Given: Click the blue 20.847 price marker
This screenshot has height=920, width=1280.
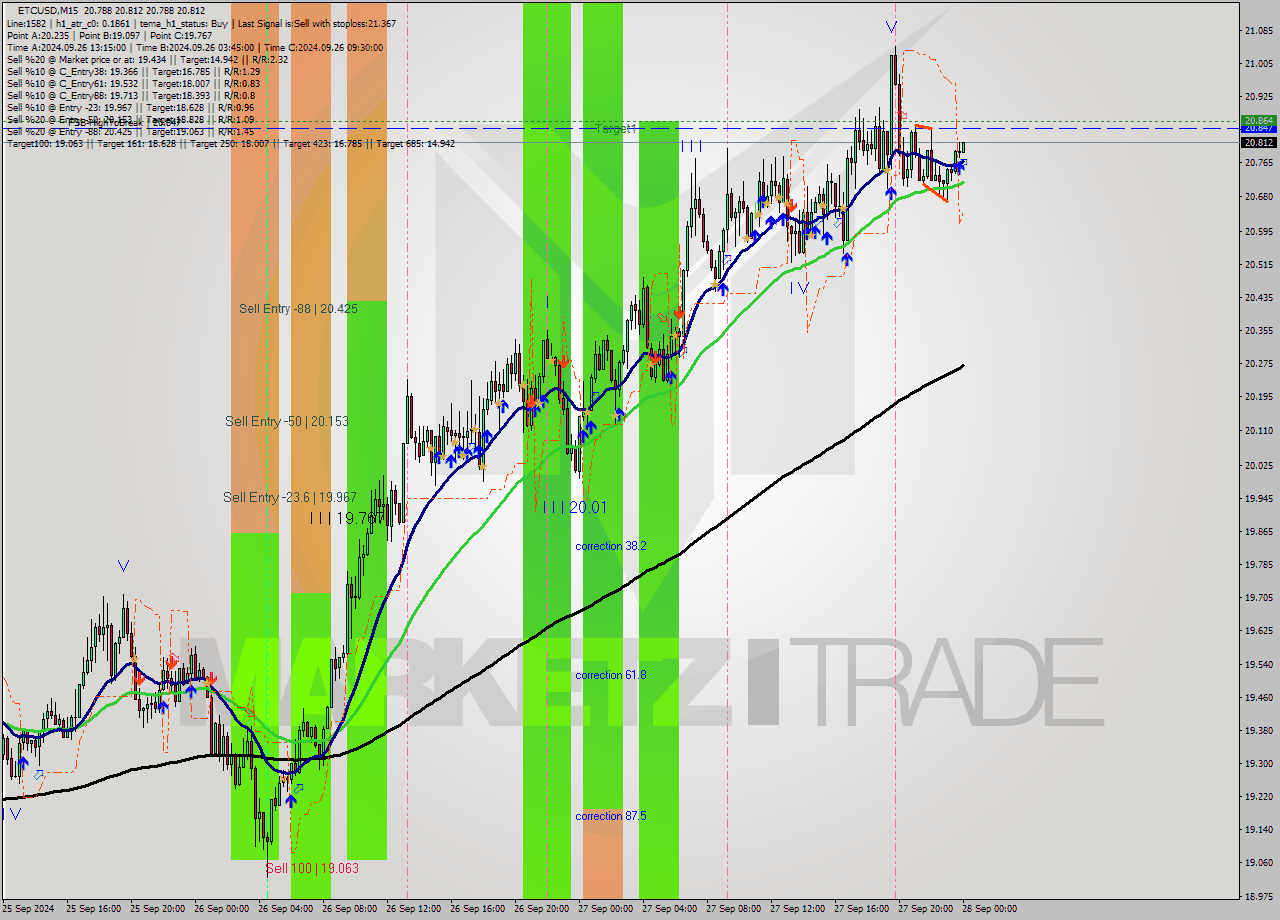Looking at the screenshot, I should [1258, 128].
